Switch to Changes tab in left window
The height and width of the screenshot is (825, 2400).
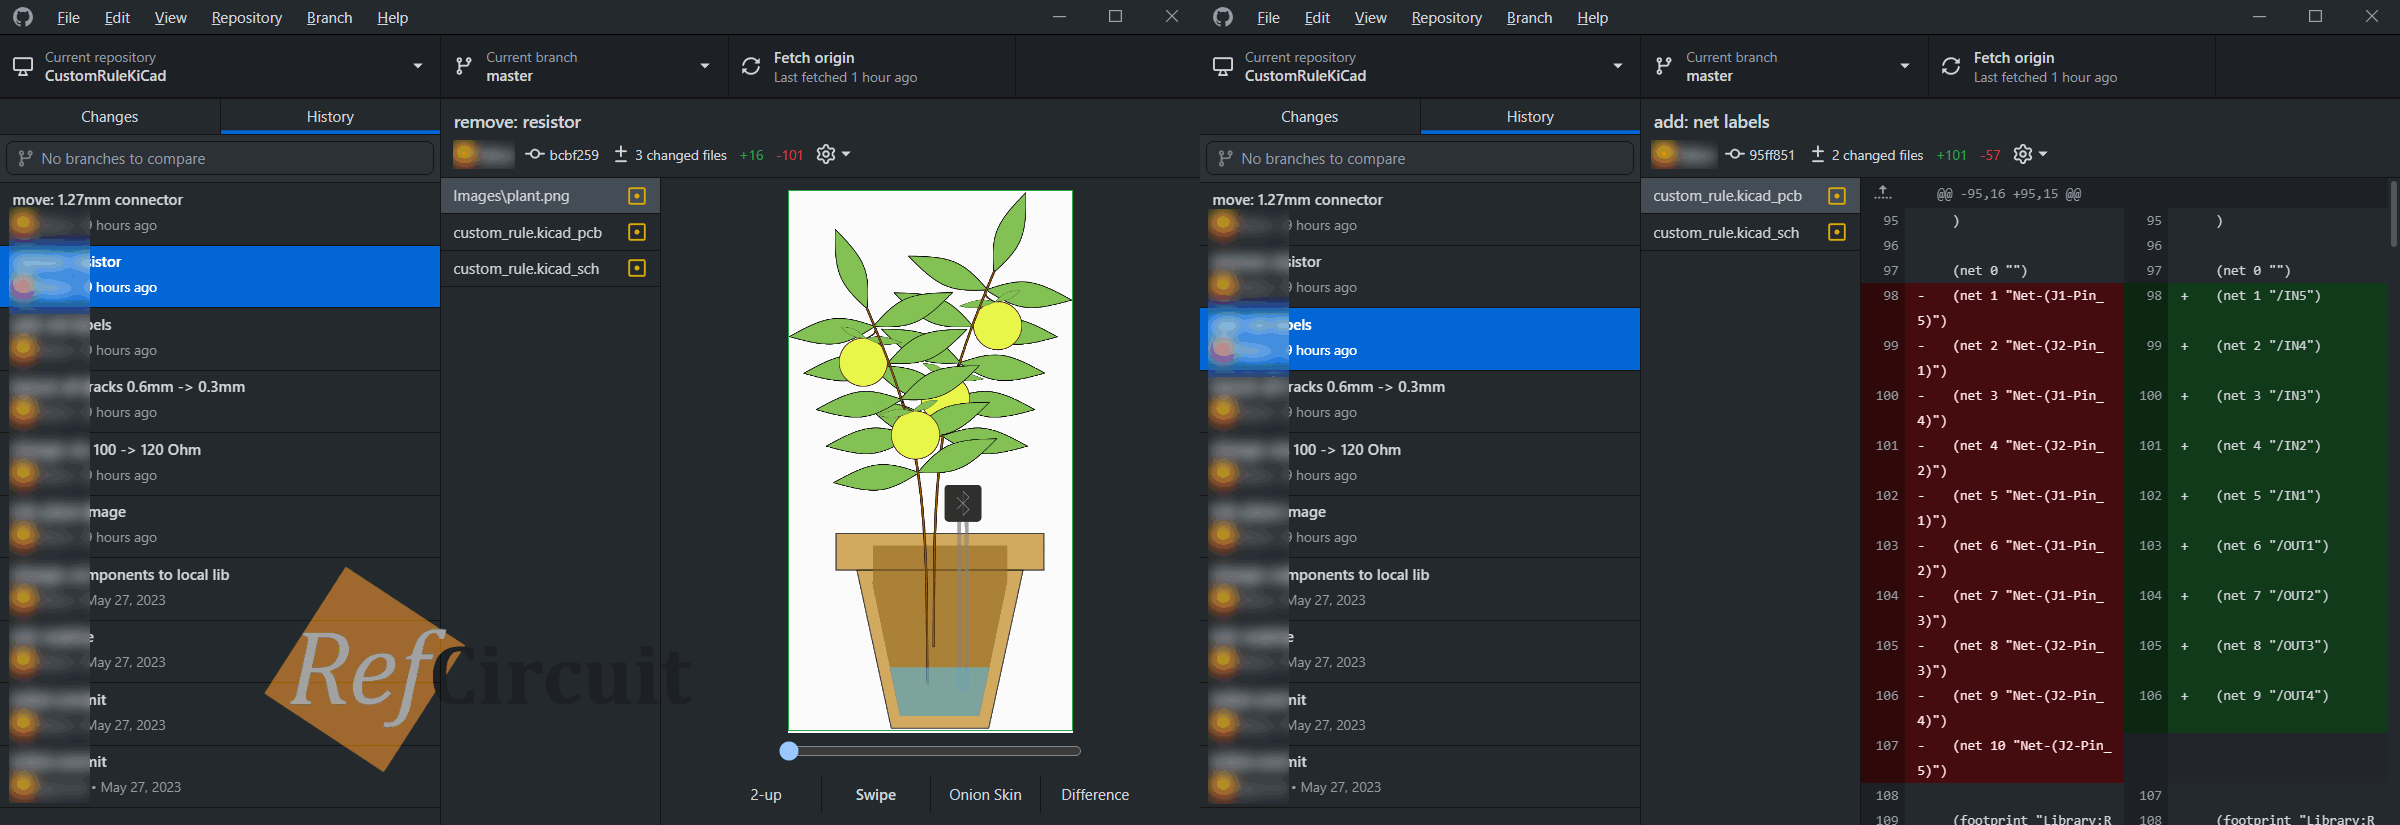pos(110,117)
